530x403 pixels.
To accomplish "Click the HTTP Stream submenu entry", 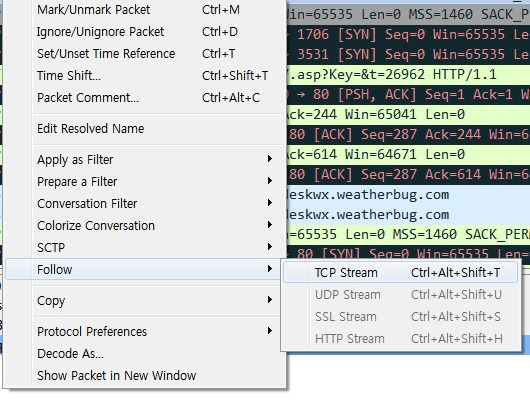I will [x=401, y=338].
